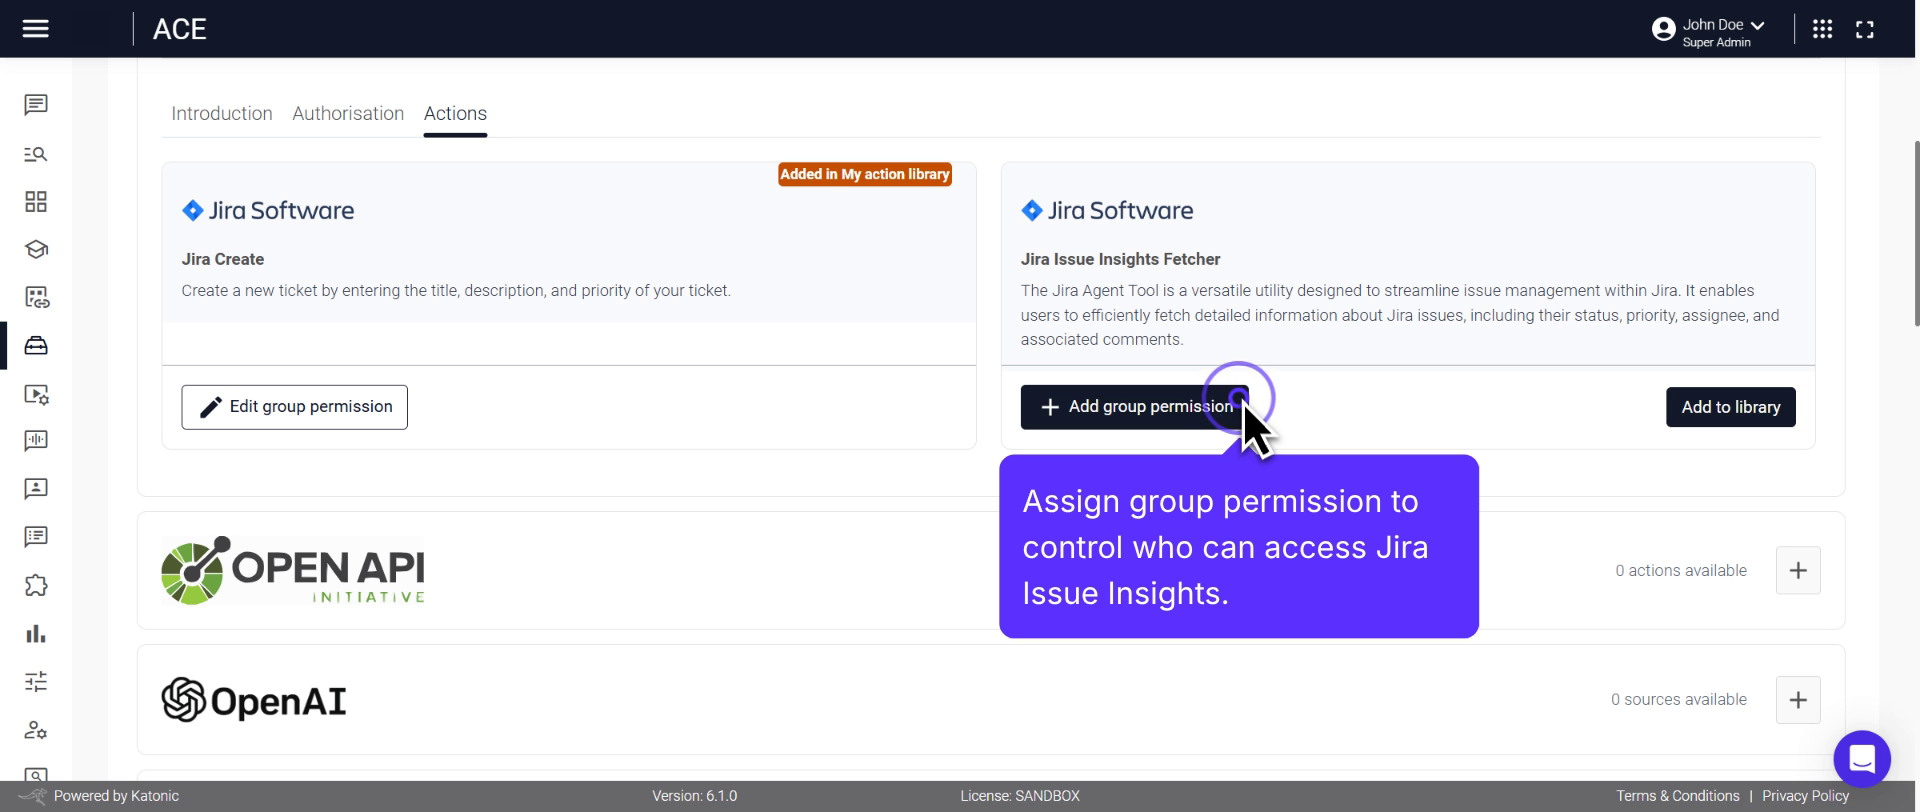
Task: Click 'Version: 6.1.0' footer text
Action: point(695,796)
